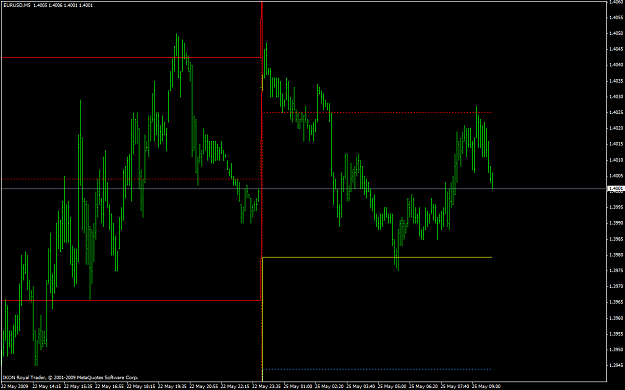Click the 1.3995 price axis label
625x390 pixels.
click(x=616, y=207)
